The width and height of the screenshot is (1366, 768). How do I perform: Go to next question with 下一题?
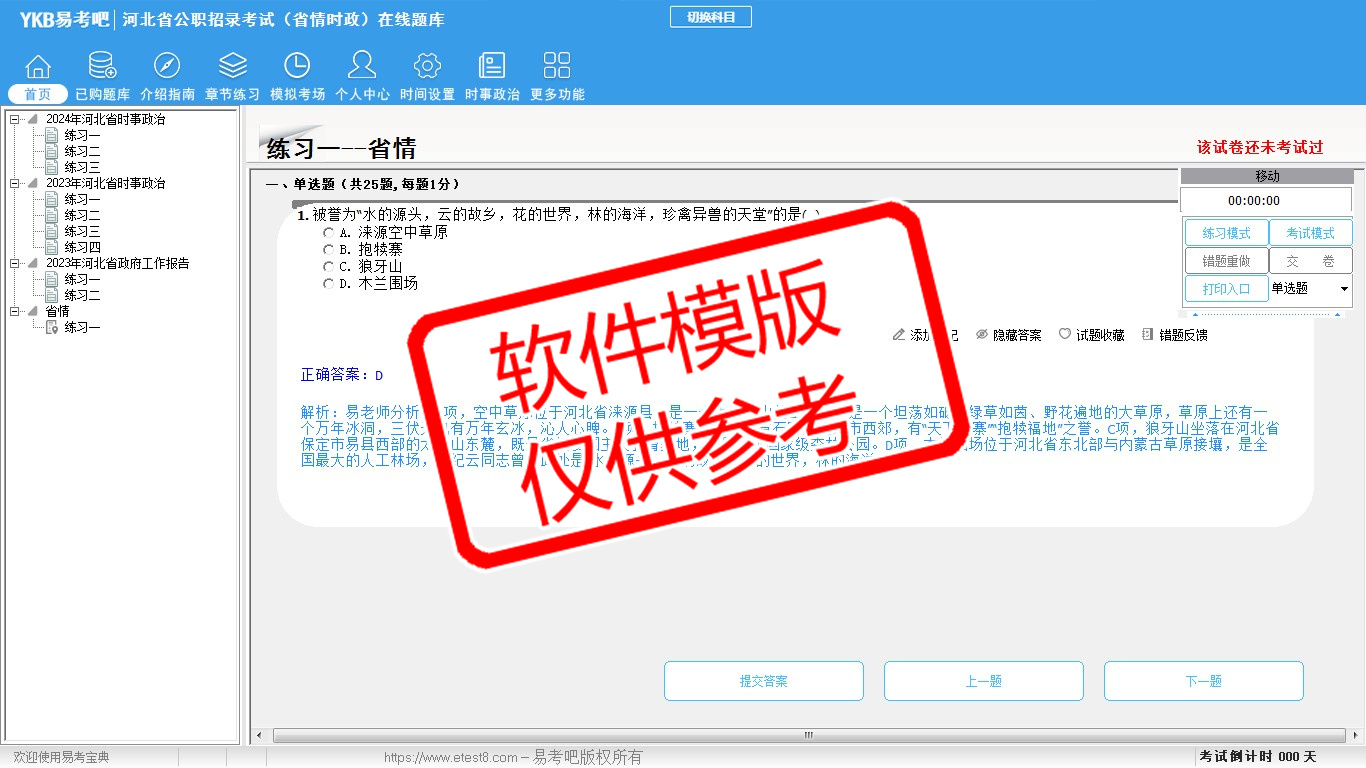point(1203,681)
